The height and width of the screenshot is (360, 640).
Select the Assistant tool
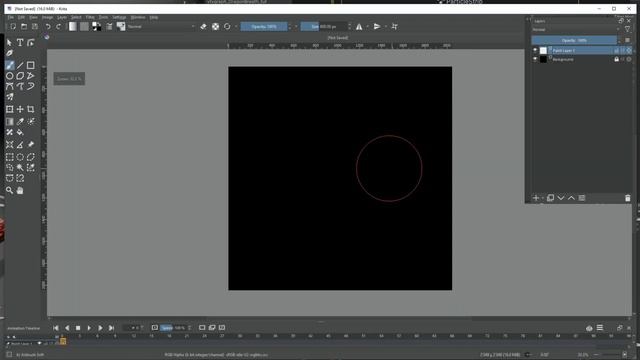[9, 144]
